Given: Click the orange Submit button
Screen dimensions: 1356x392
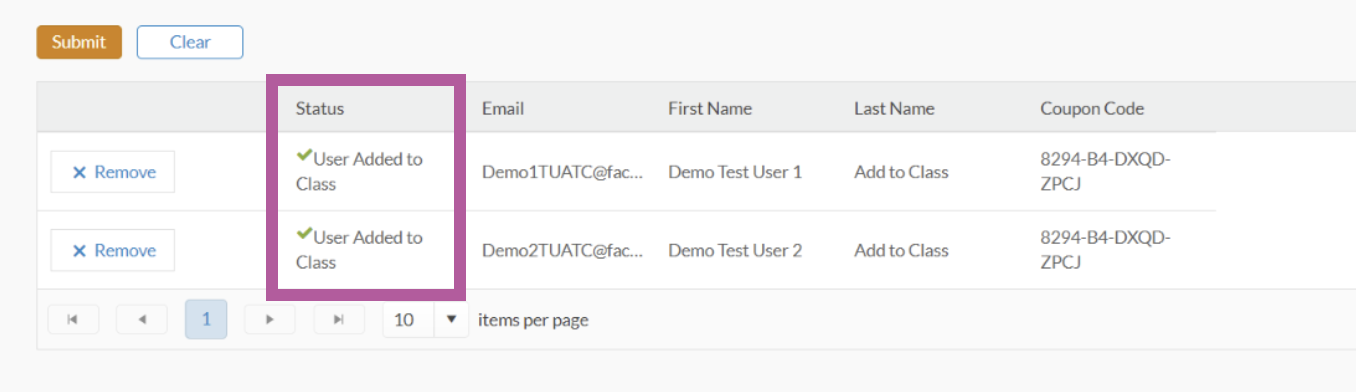Looking at the screenshot, I should (79, 42).
